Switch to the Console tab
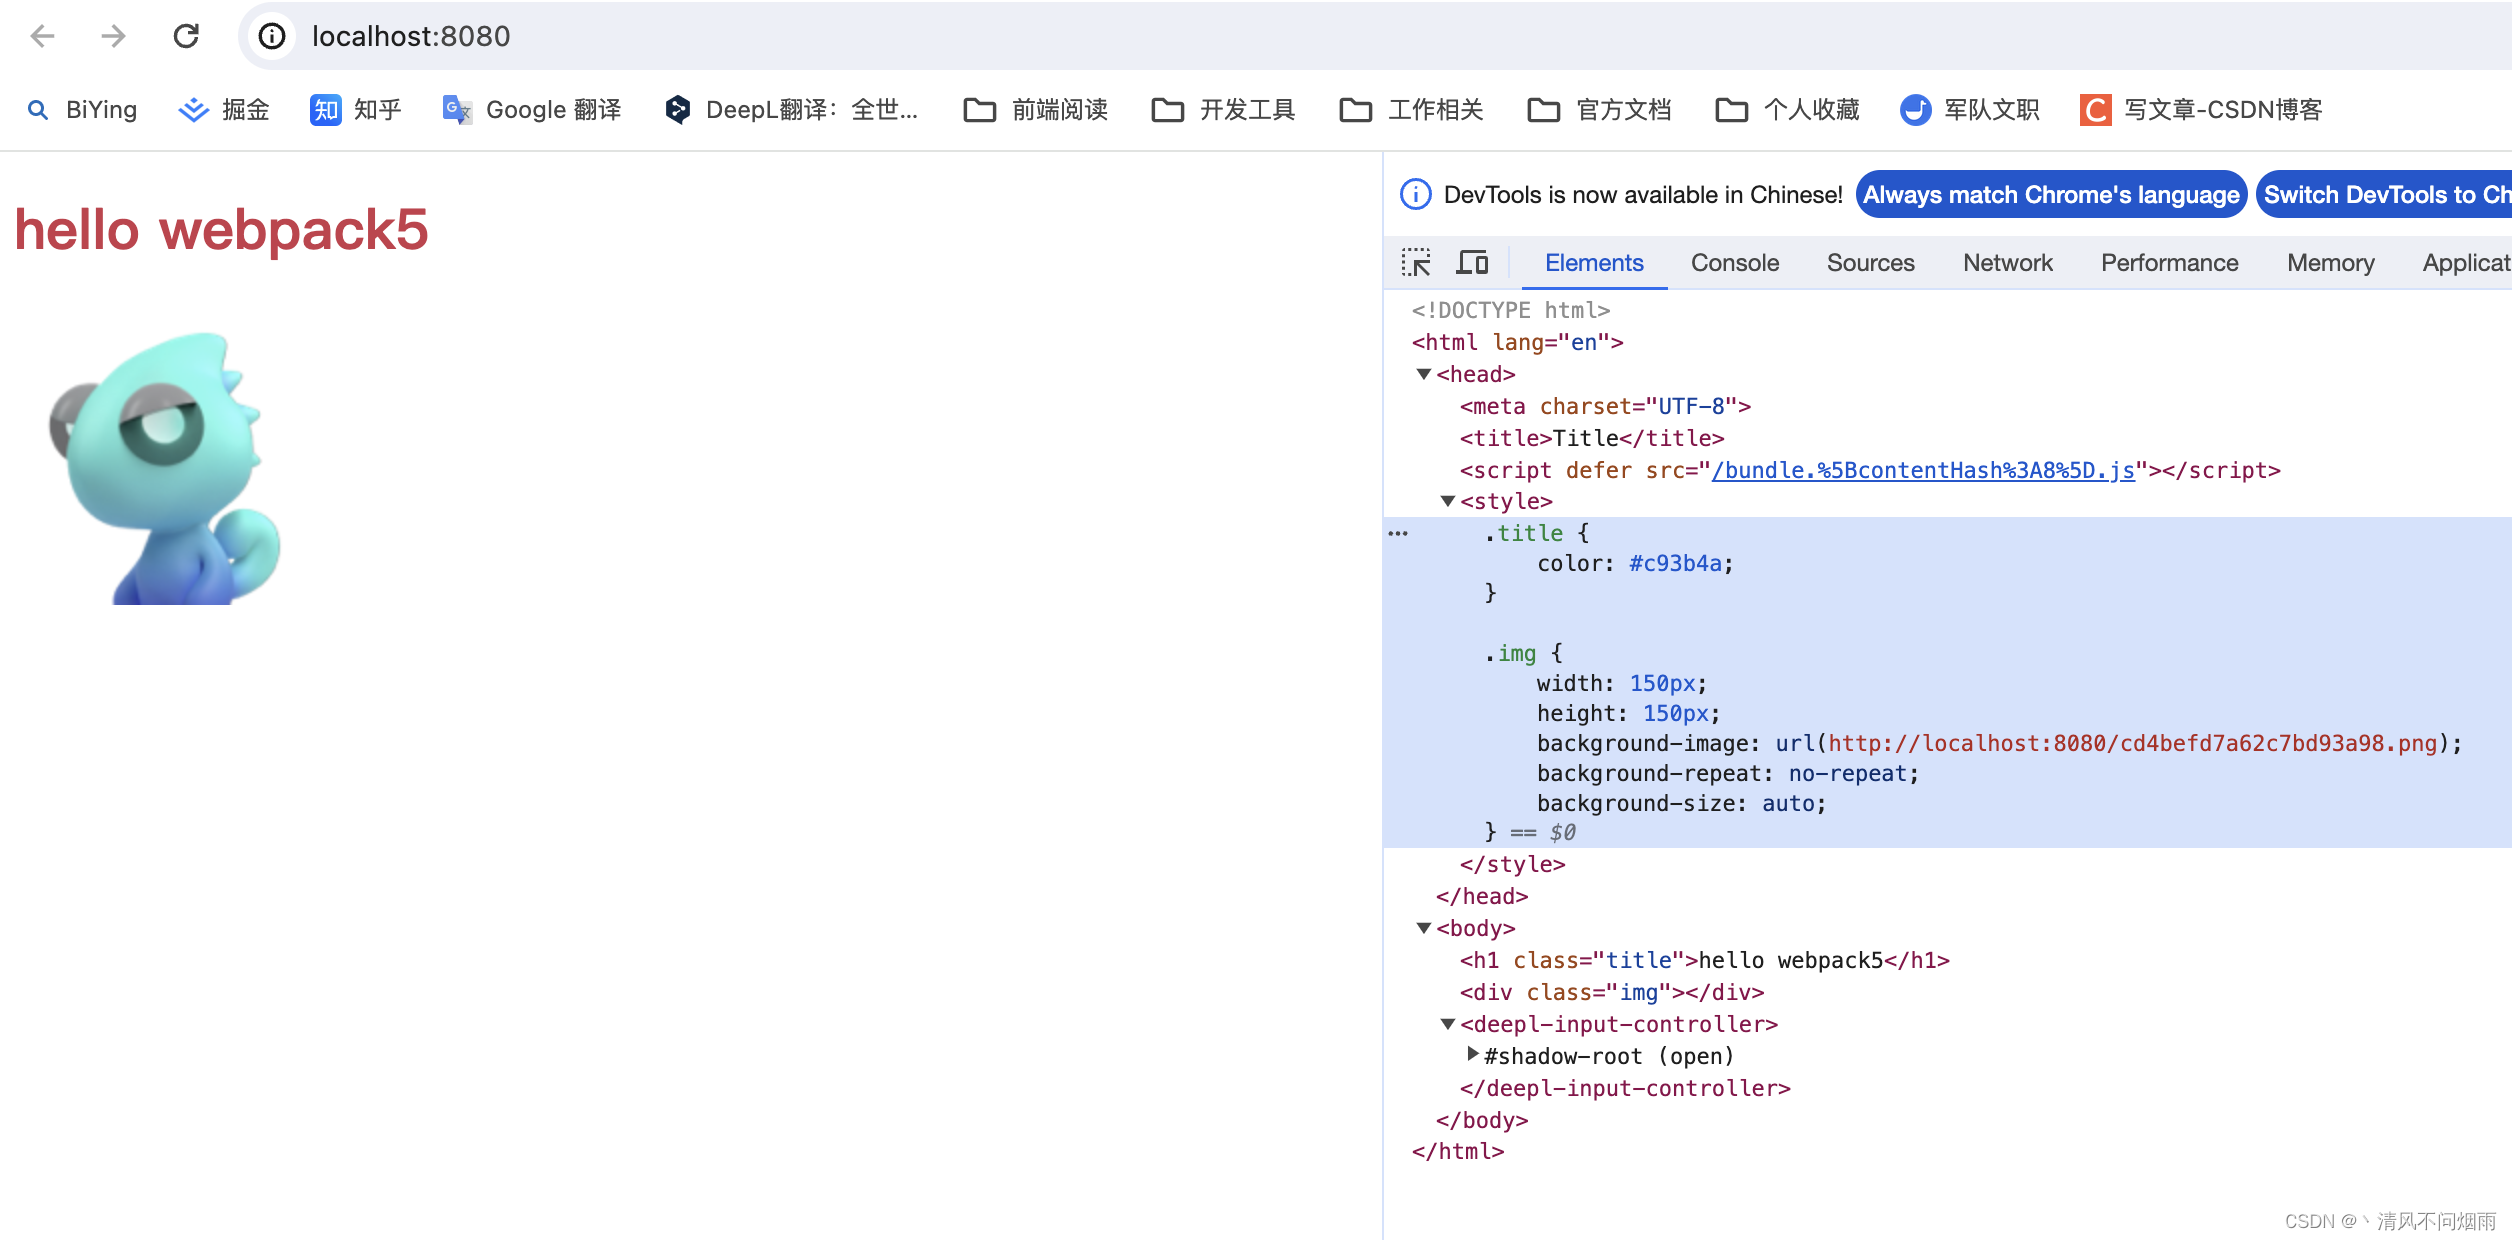 coord(1735,263)
